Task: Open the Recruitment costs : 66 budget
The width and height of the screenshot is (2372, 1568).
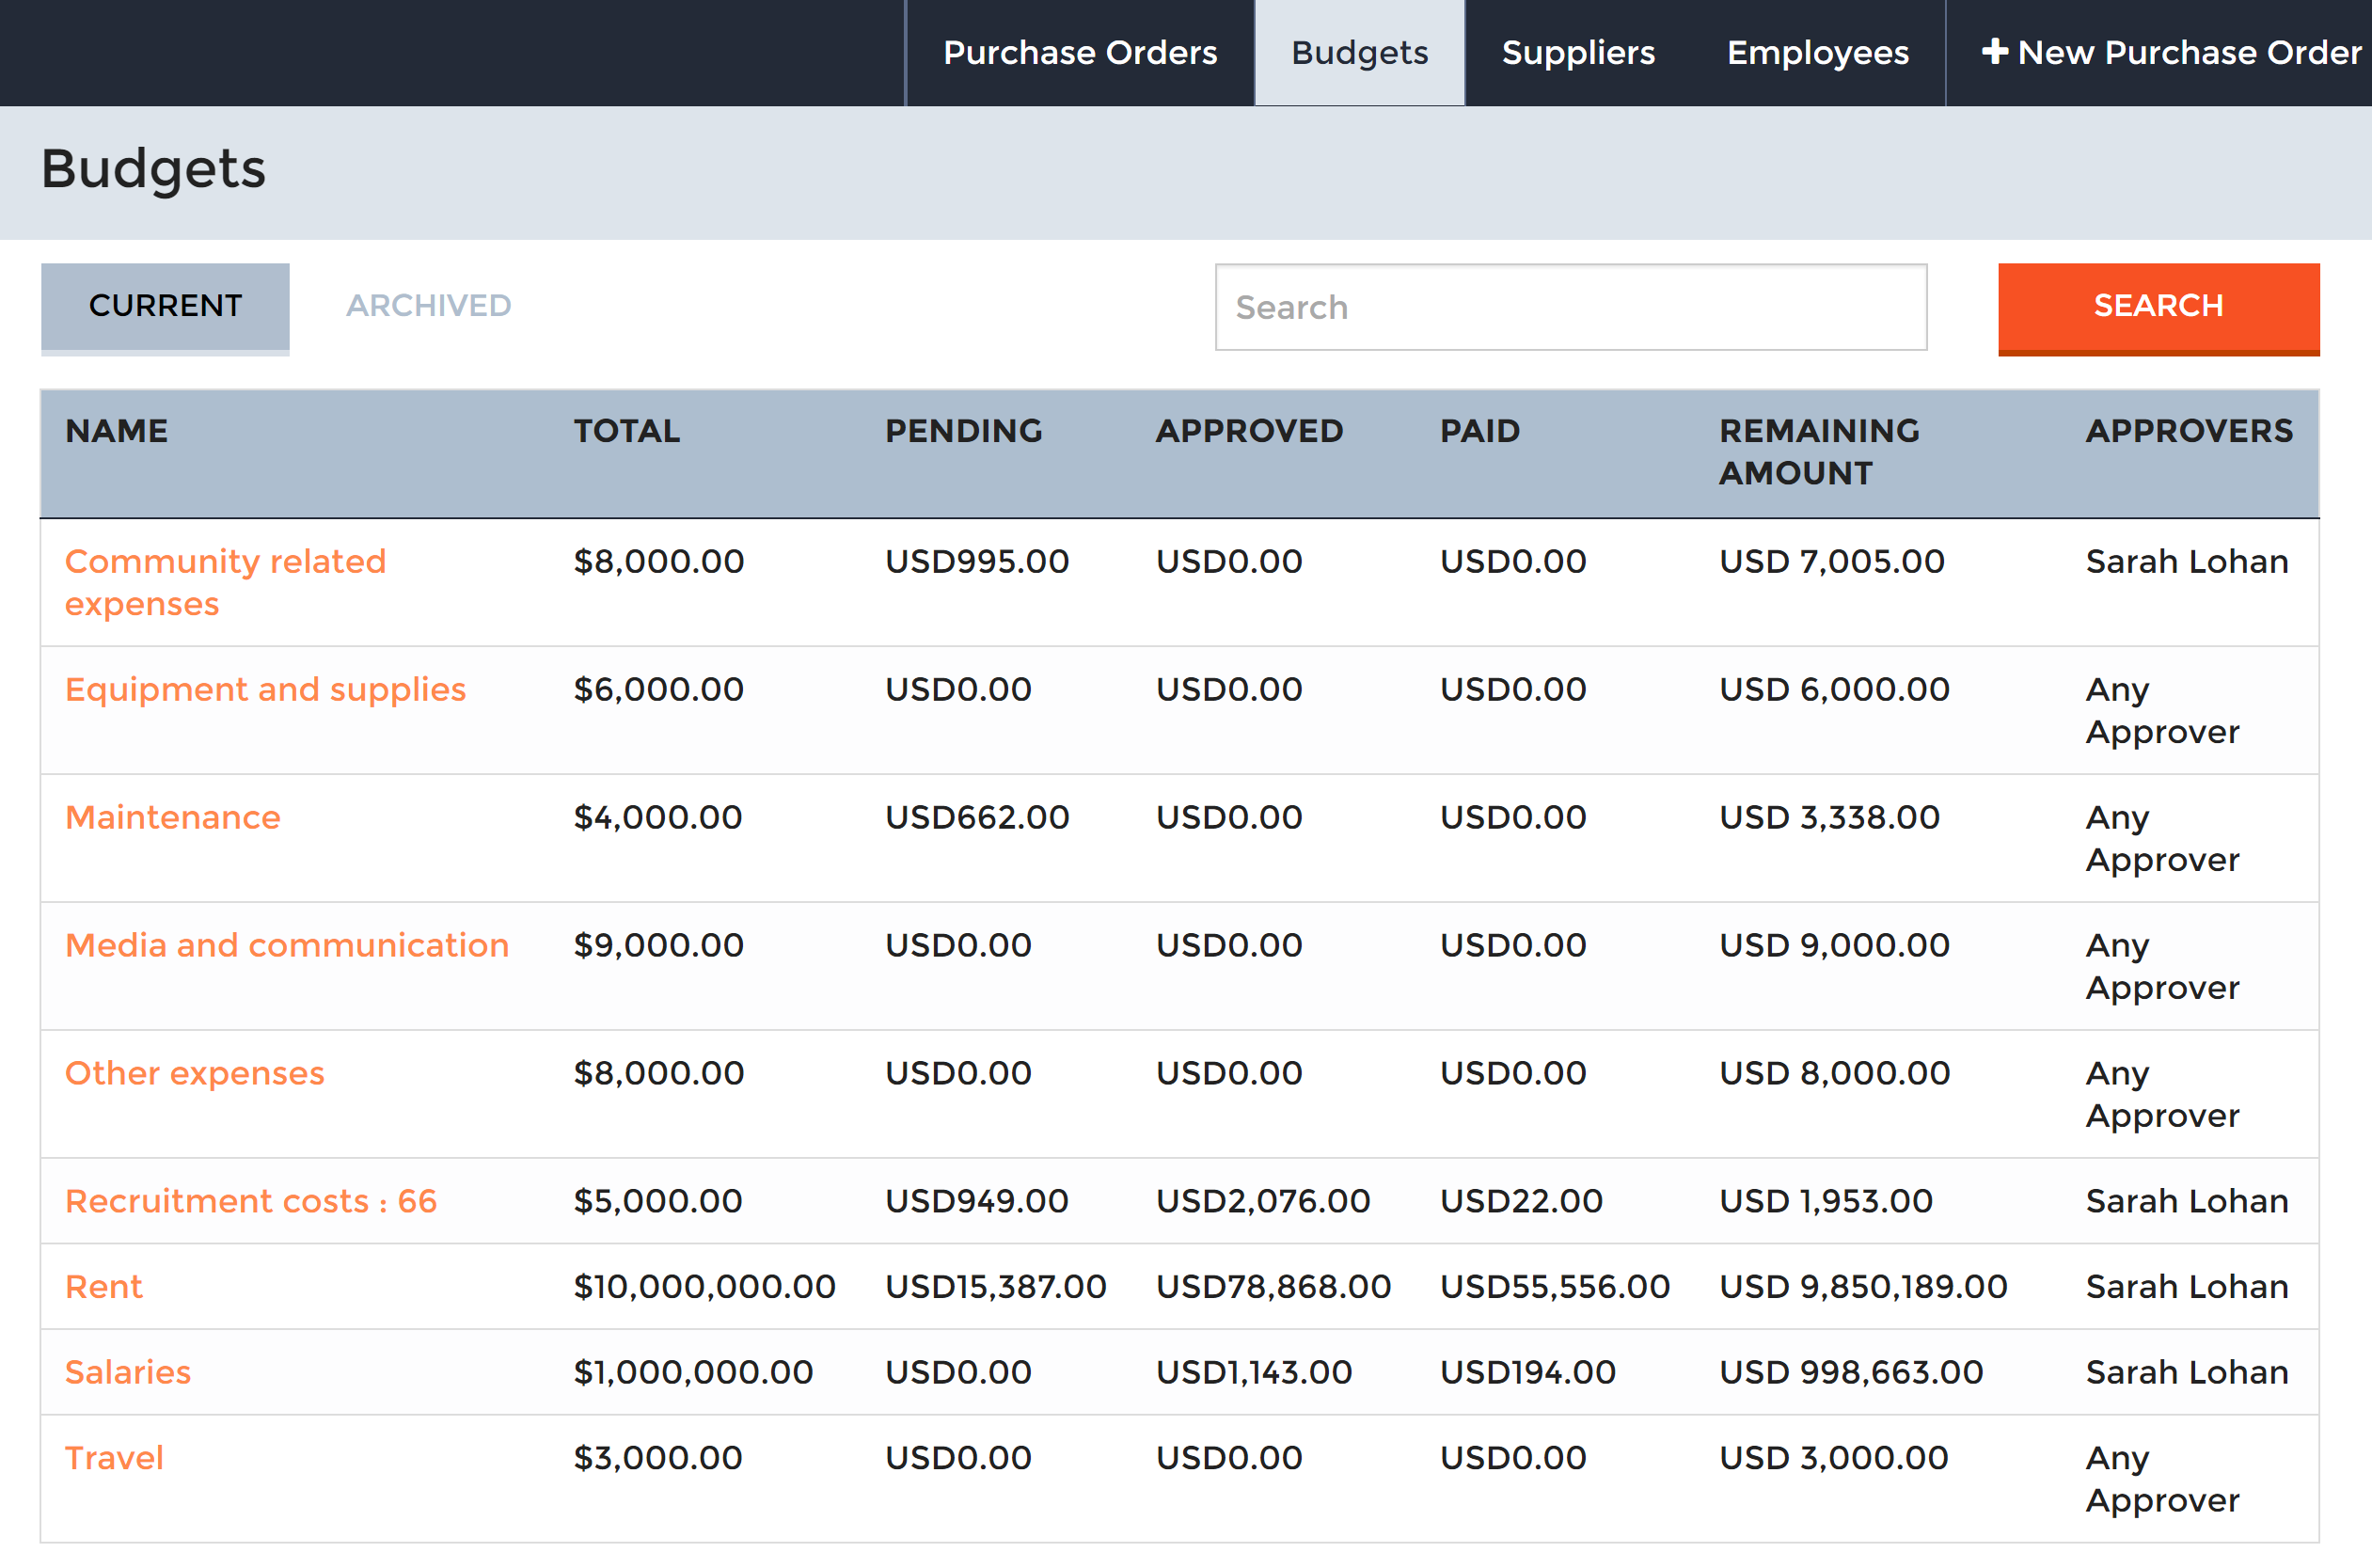Action: click(251, 1201)
